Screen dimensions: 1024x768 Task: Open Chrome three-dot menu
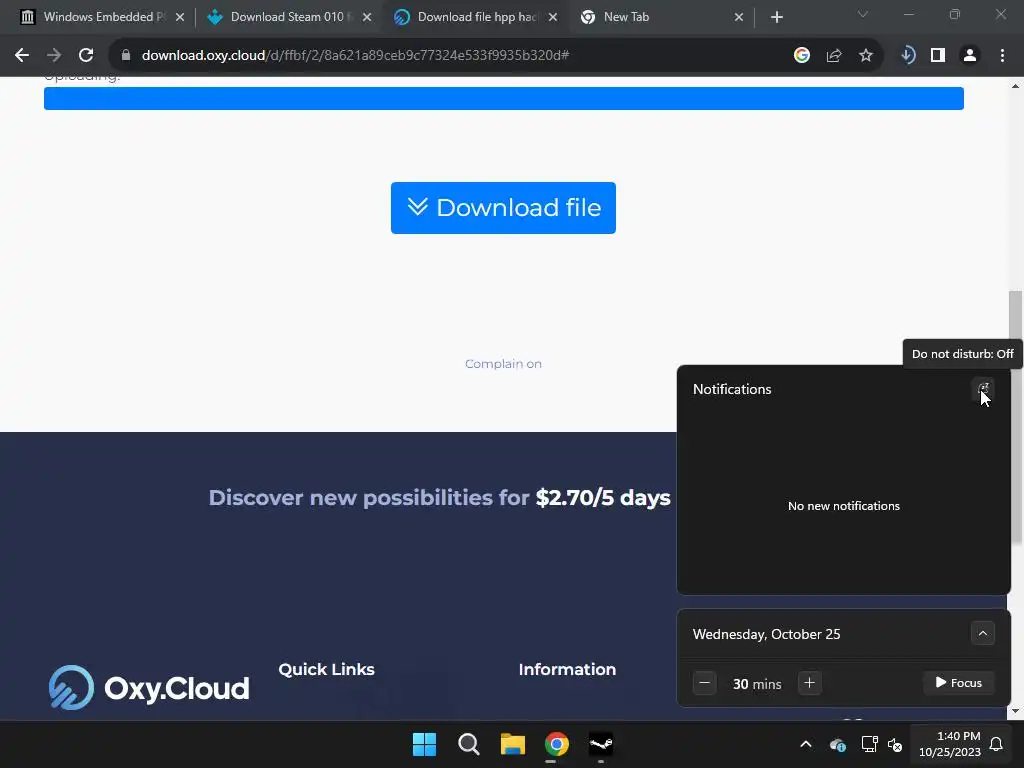click(1002, 56)
